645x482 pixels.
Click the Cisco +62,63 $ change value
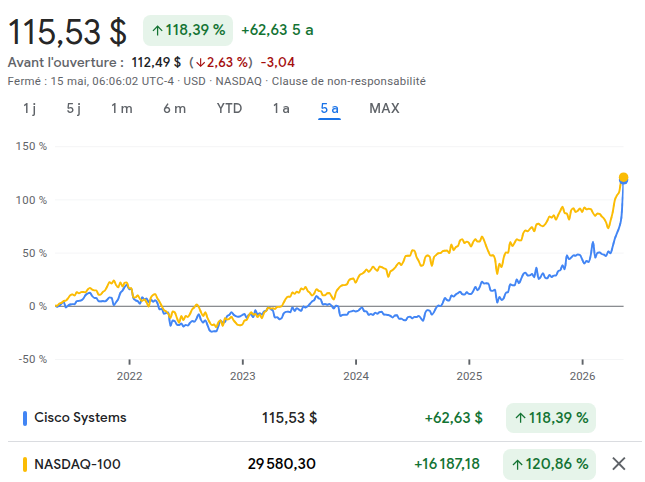point(453,418)
